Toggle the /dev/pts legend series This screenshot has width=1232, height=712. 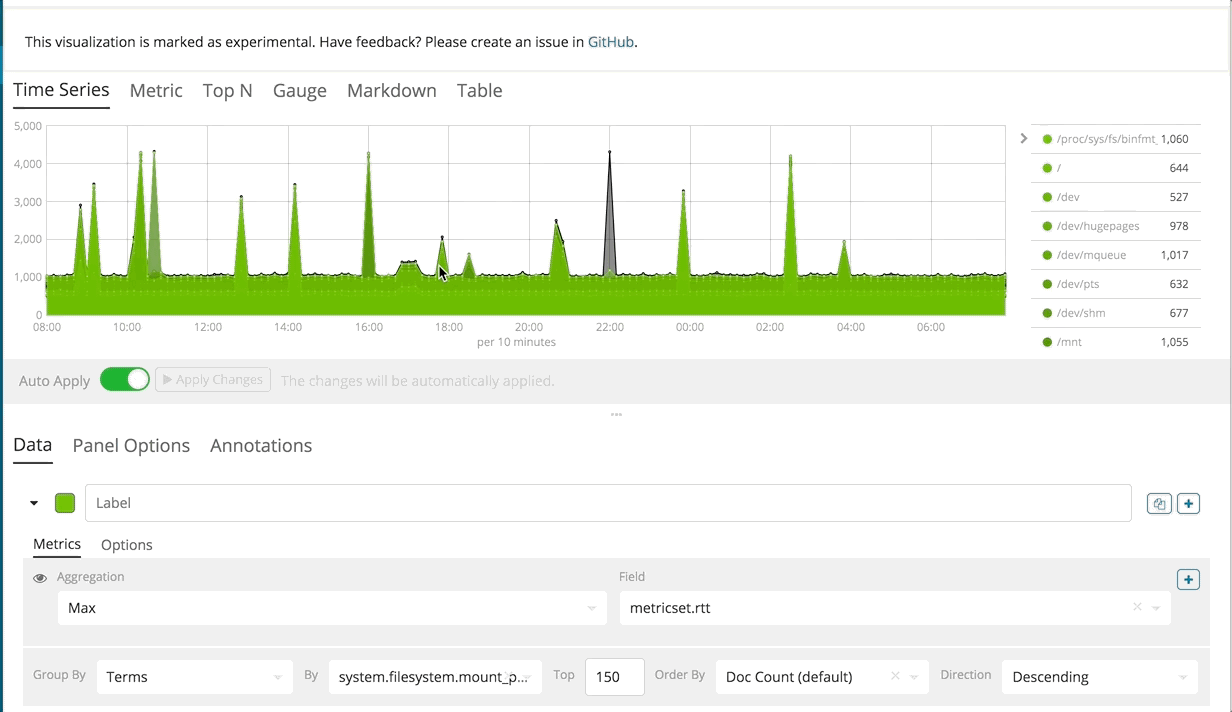pyautogui.click(x=1115, y=284)
